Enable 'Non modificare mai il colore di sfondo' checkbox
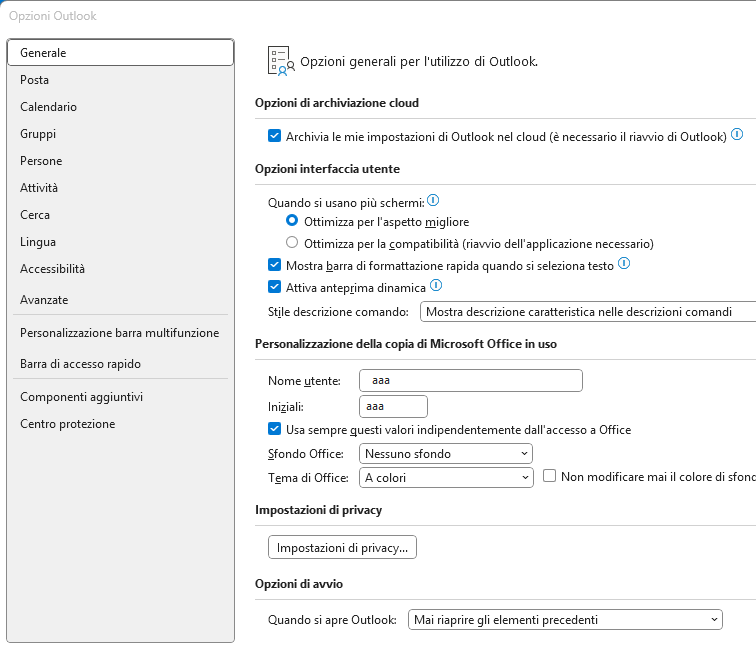756x648 pixels. (549, 476)
